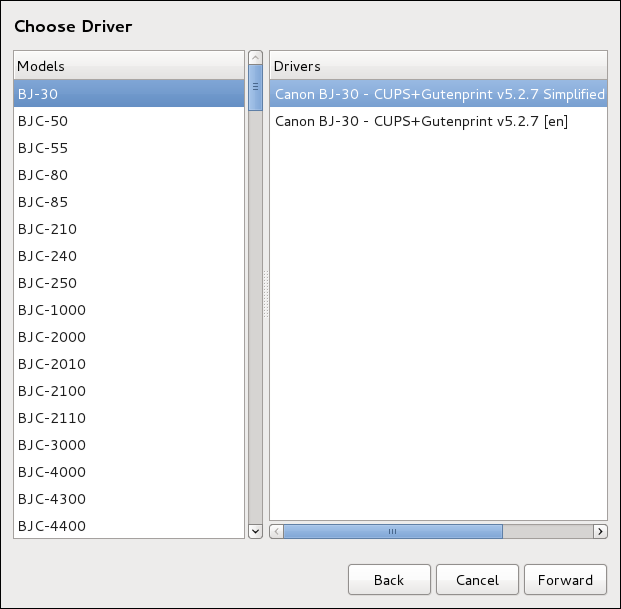Choose the BJC-85 printer model
Viewport: 621px width, 609px height.
pos(129,202)
